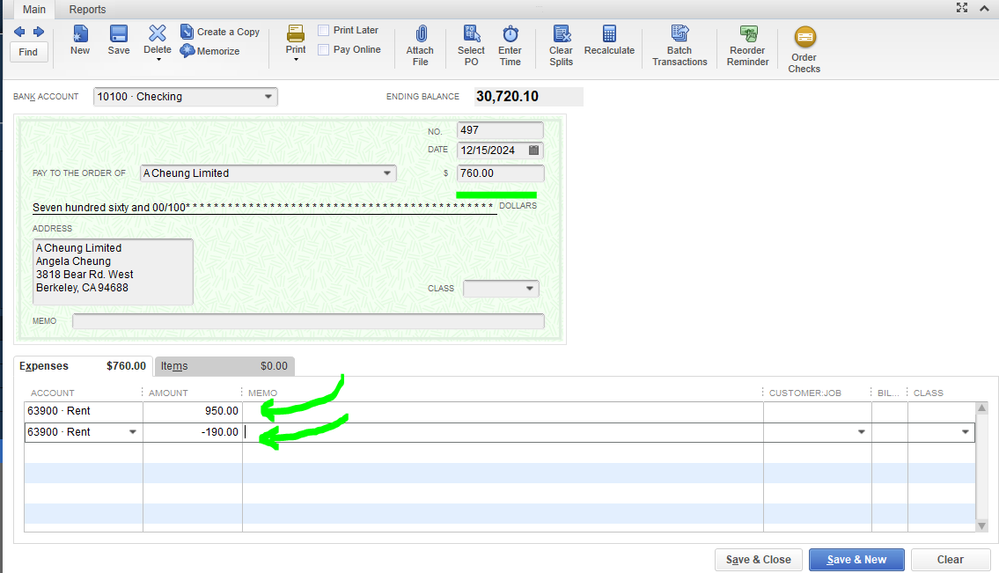Open Batch Transactions

click(x=680, y=46)
